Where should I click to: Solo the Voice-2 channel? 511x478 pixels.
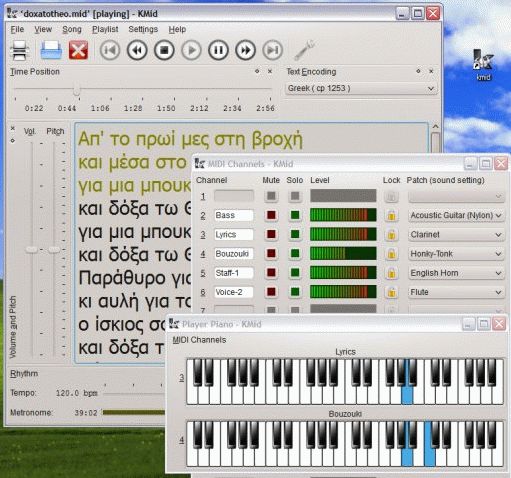[295, 292]
